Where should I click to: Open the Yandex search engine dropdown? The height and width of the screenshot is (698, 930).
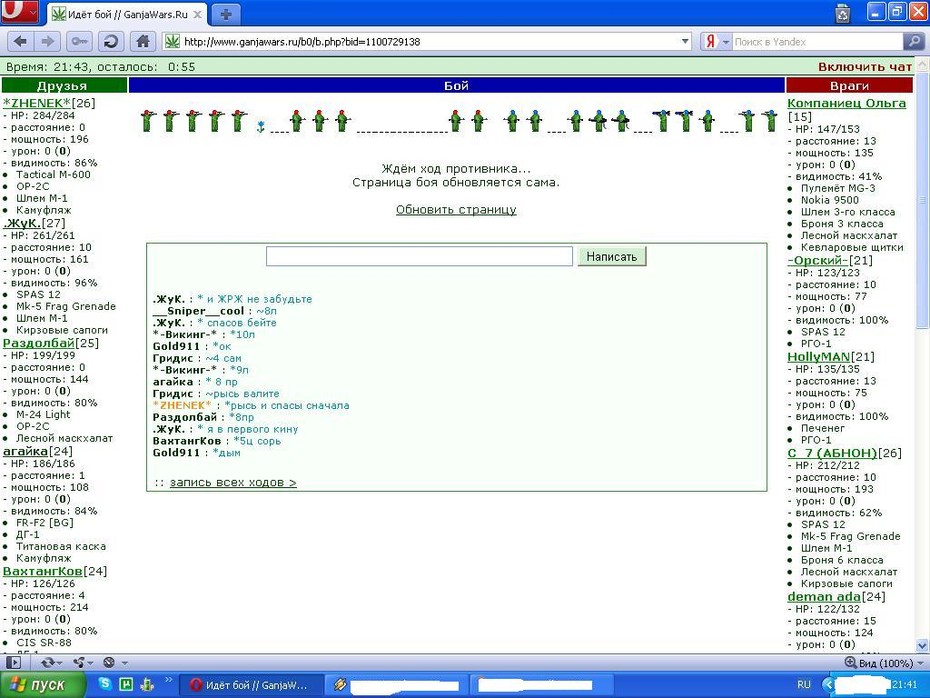pyautogui.click(x=726, y=42)
